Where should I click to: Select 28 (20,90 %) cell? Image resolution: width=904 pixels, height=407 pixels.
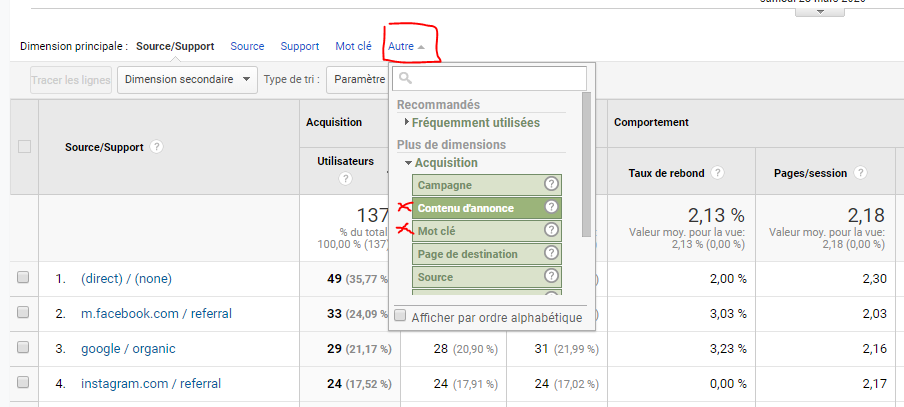tap(465, 349)
